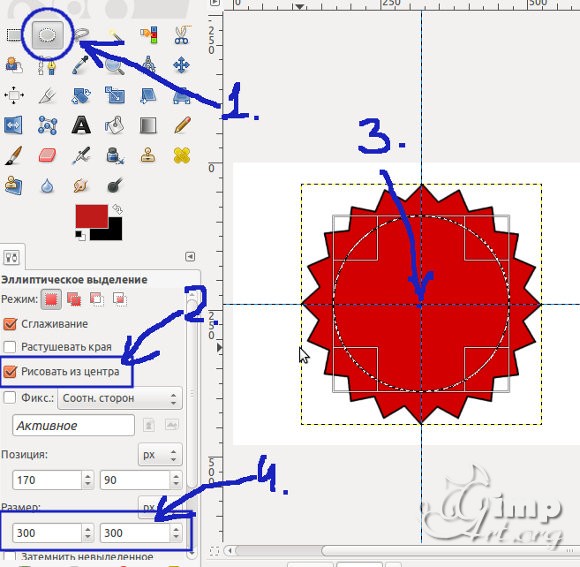Switch to the Tool Options tab
The width and height of the screenshot is (580, 567).
[12, 257]
